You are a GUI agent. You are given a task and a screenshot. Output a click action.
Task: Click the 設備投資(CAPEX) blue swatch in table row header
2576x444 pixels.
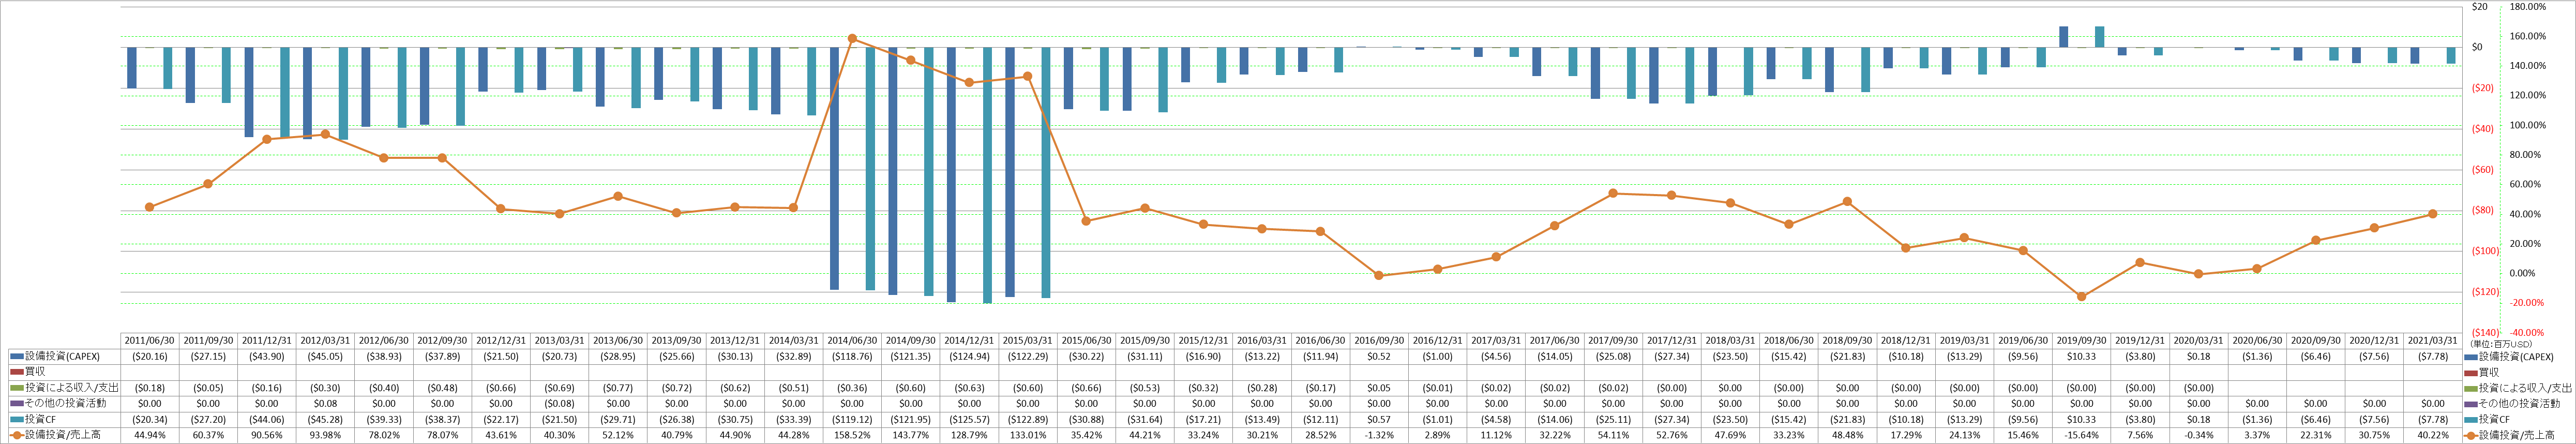17,356
